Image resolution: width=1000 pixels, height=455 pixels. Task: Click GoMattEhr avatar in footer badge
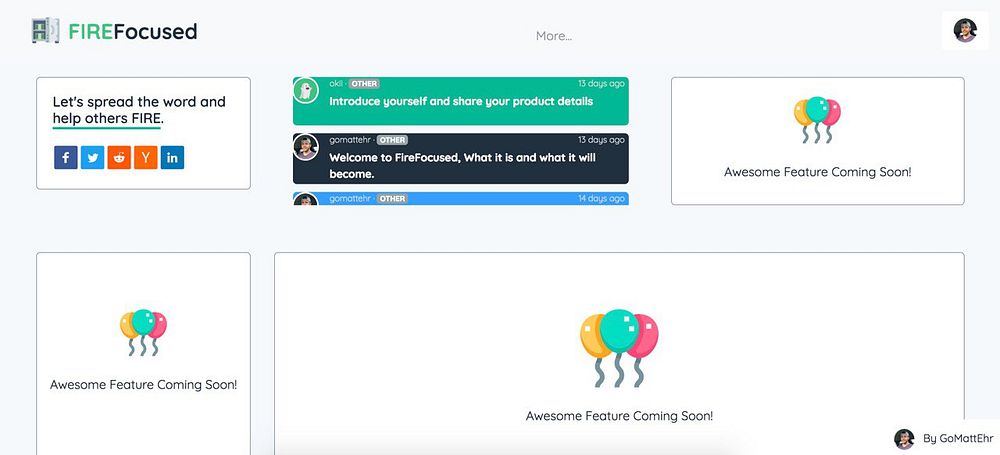[904, 439]
